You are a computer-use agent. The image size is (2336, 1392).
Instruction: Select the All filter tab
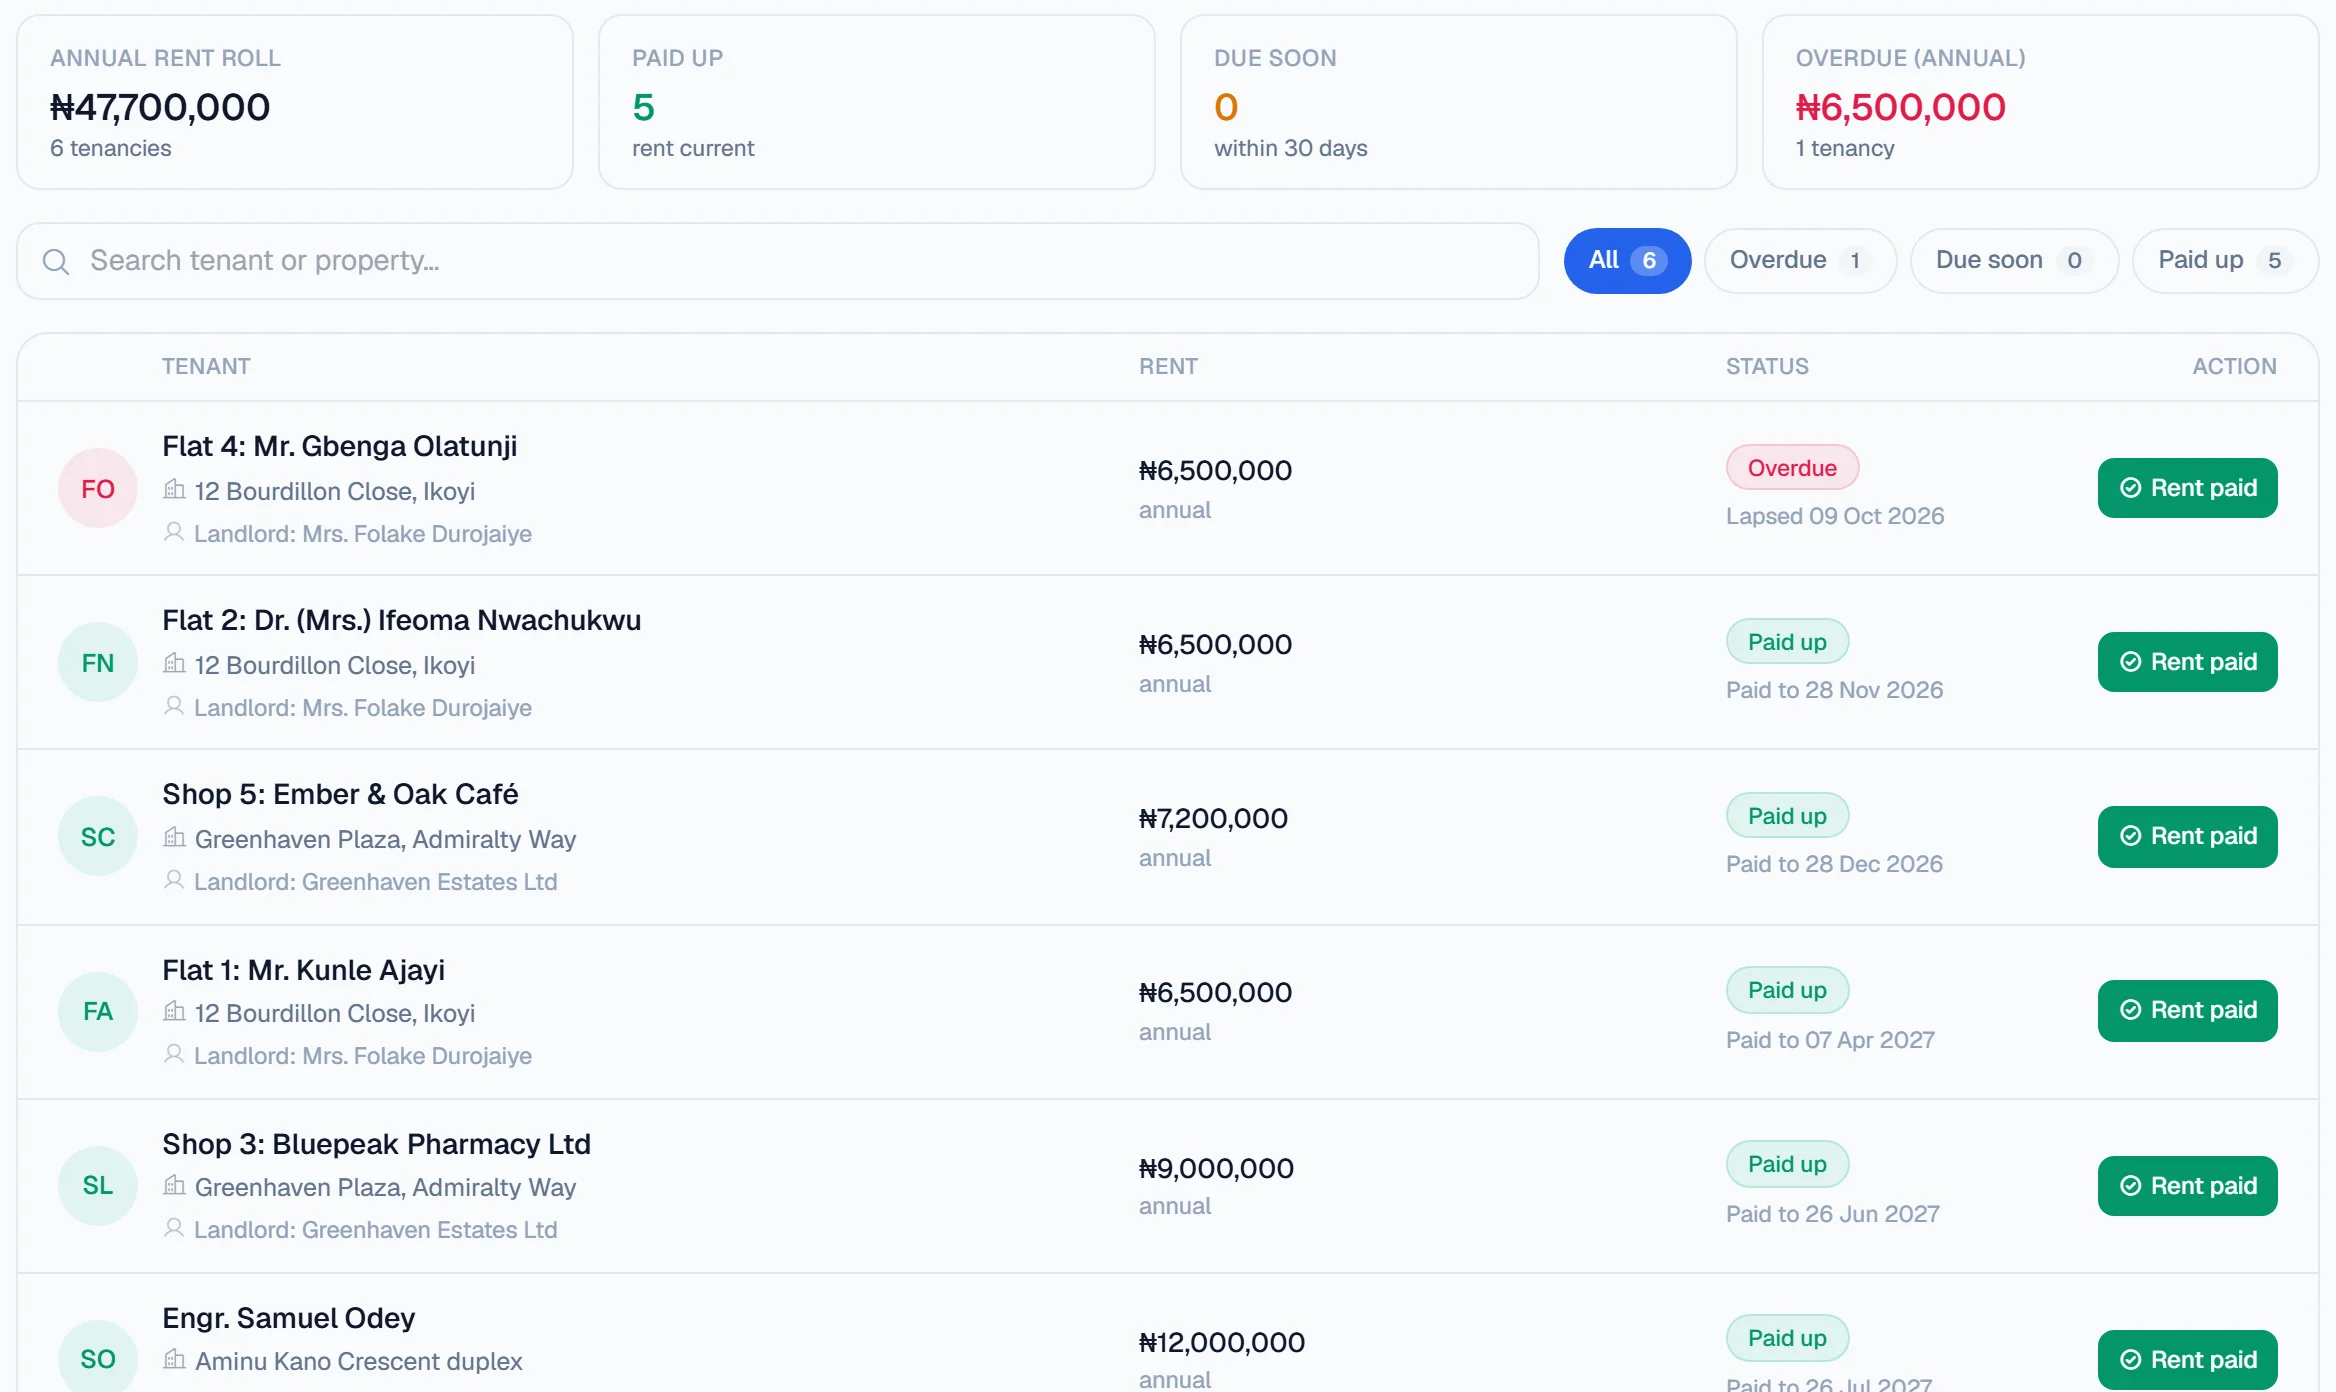[x=1627, y=261]
